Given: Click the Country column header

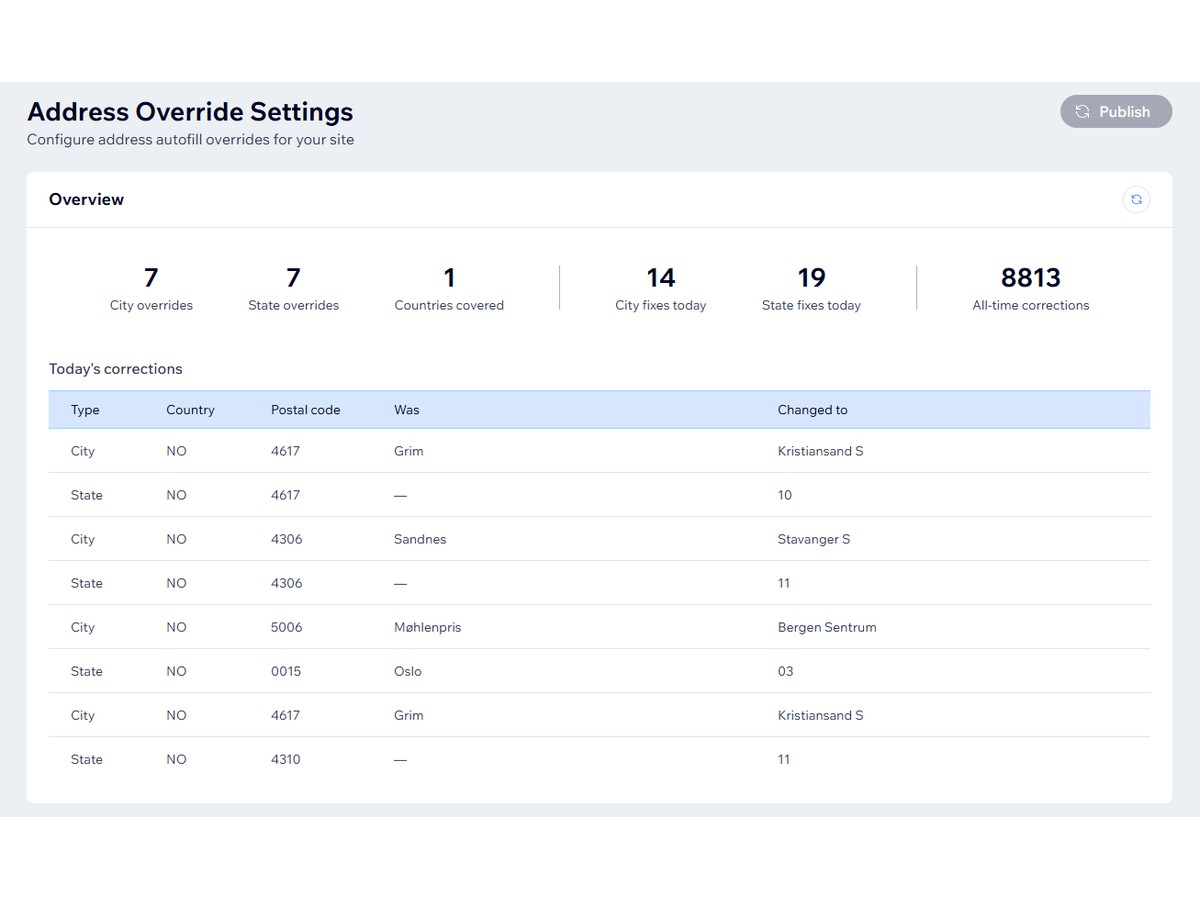Looking at the screenshot, I should pos(190,410).
